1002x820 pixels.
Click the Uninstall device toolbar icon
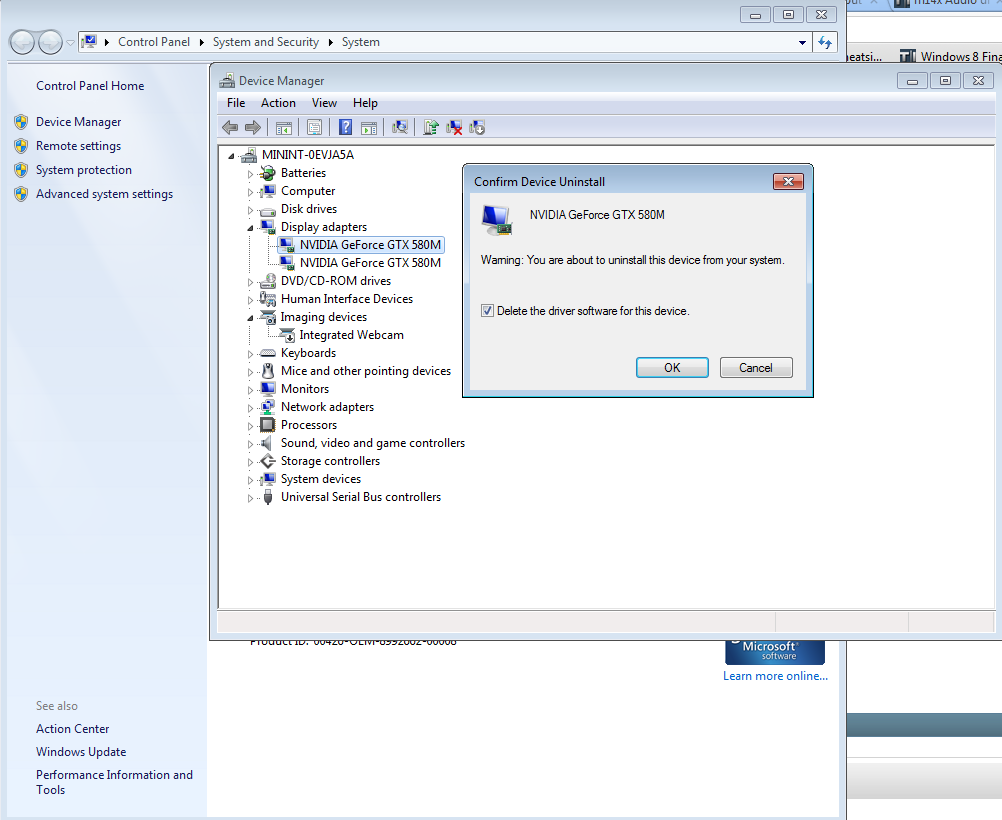(x=454, y=127)
